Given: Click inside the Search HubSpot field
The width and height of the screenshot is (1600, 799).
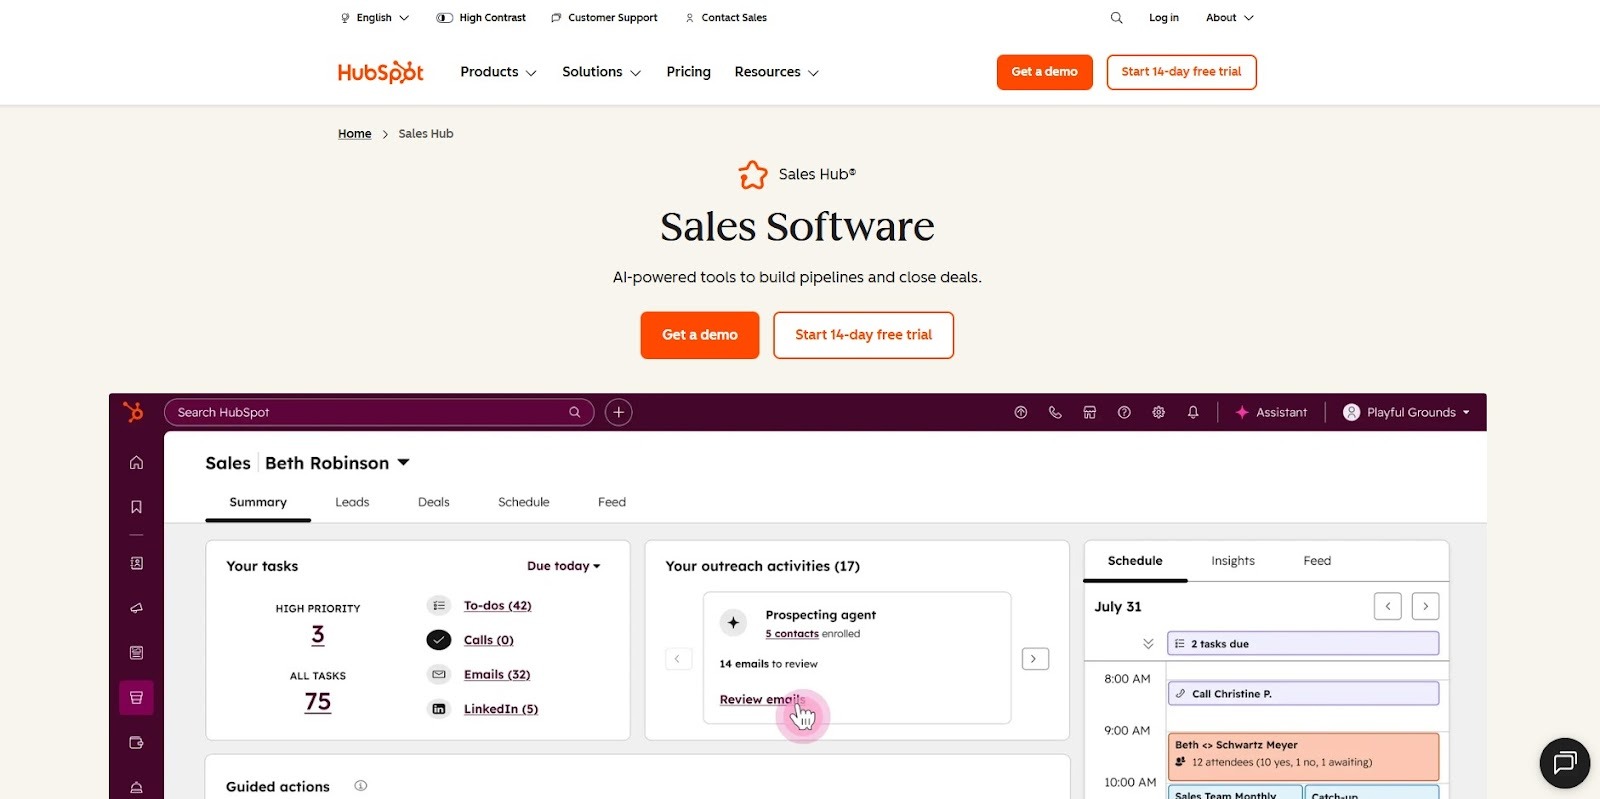Looking at the screenshot, I should click(379, 412).
